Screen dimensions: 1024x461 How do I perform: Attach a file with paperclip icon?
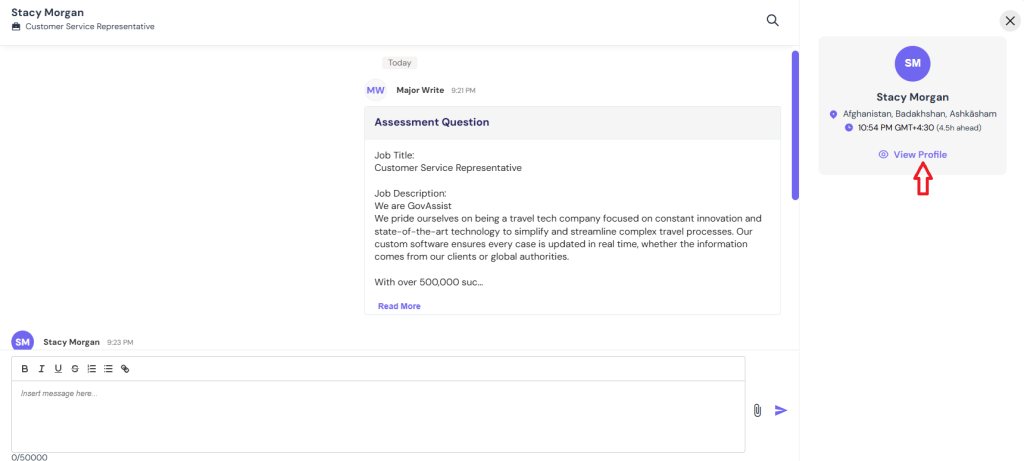[x=758, y=410]
